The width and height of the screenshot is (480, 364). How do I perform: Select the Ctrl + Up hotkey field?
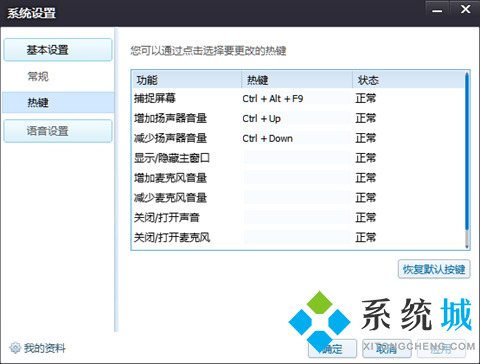pyautogui.click(x=297, y=118)
